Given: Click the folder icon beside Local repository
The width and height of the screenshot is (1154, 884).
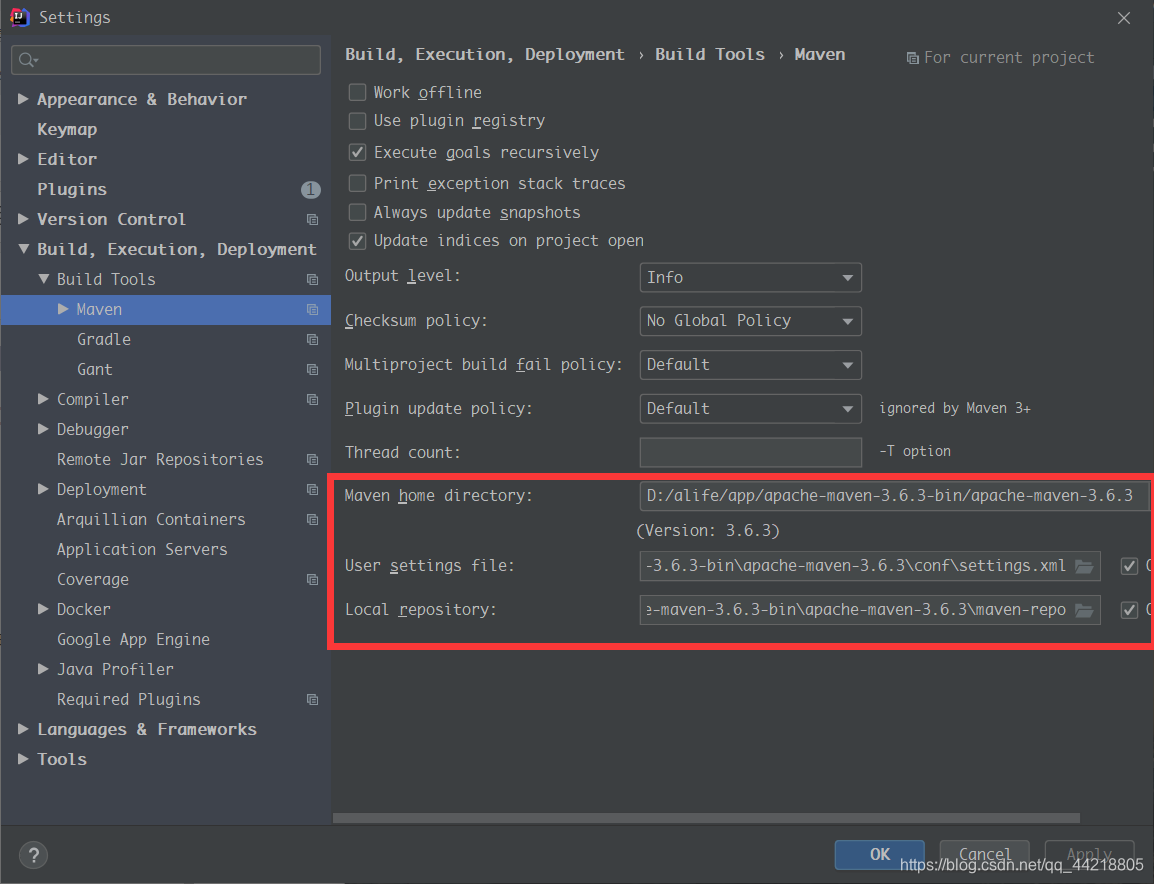Looking at the screenshot, I should pos(1086,610).
